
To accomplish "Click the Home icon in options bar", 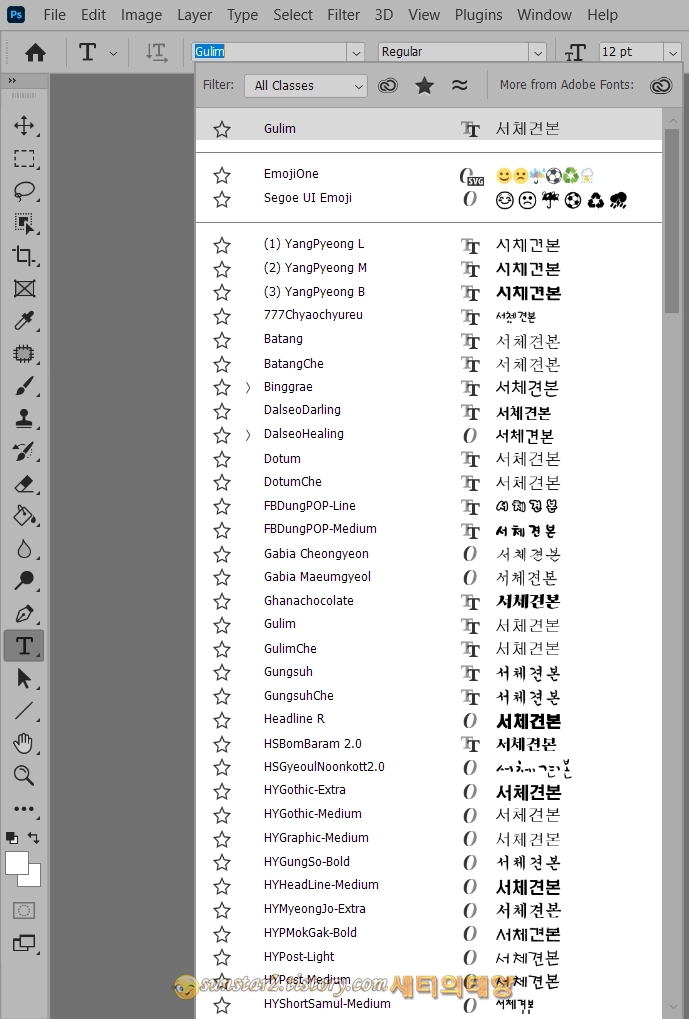I will point(35,52).
